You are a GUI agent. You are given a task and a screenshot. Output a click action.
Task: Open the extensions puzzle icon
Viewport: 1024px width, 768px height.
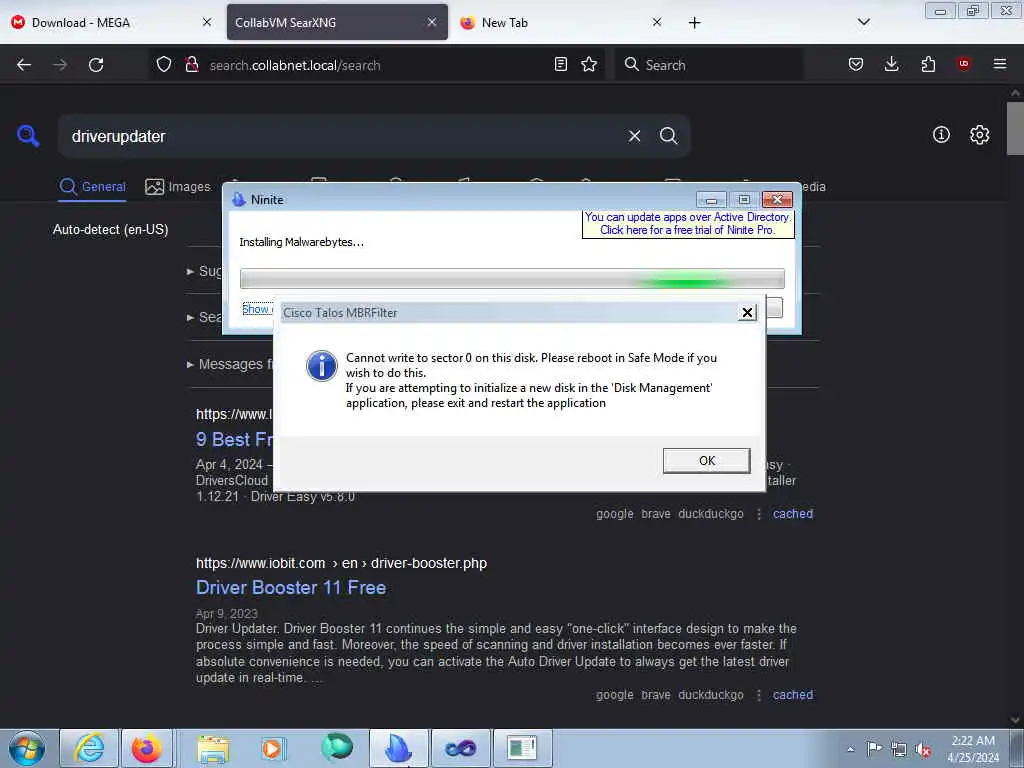point(928,64)
